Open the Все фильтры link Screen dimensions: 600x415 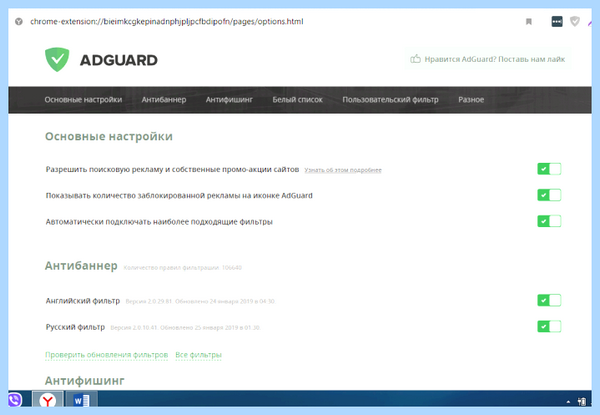(x=198, y=355)
